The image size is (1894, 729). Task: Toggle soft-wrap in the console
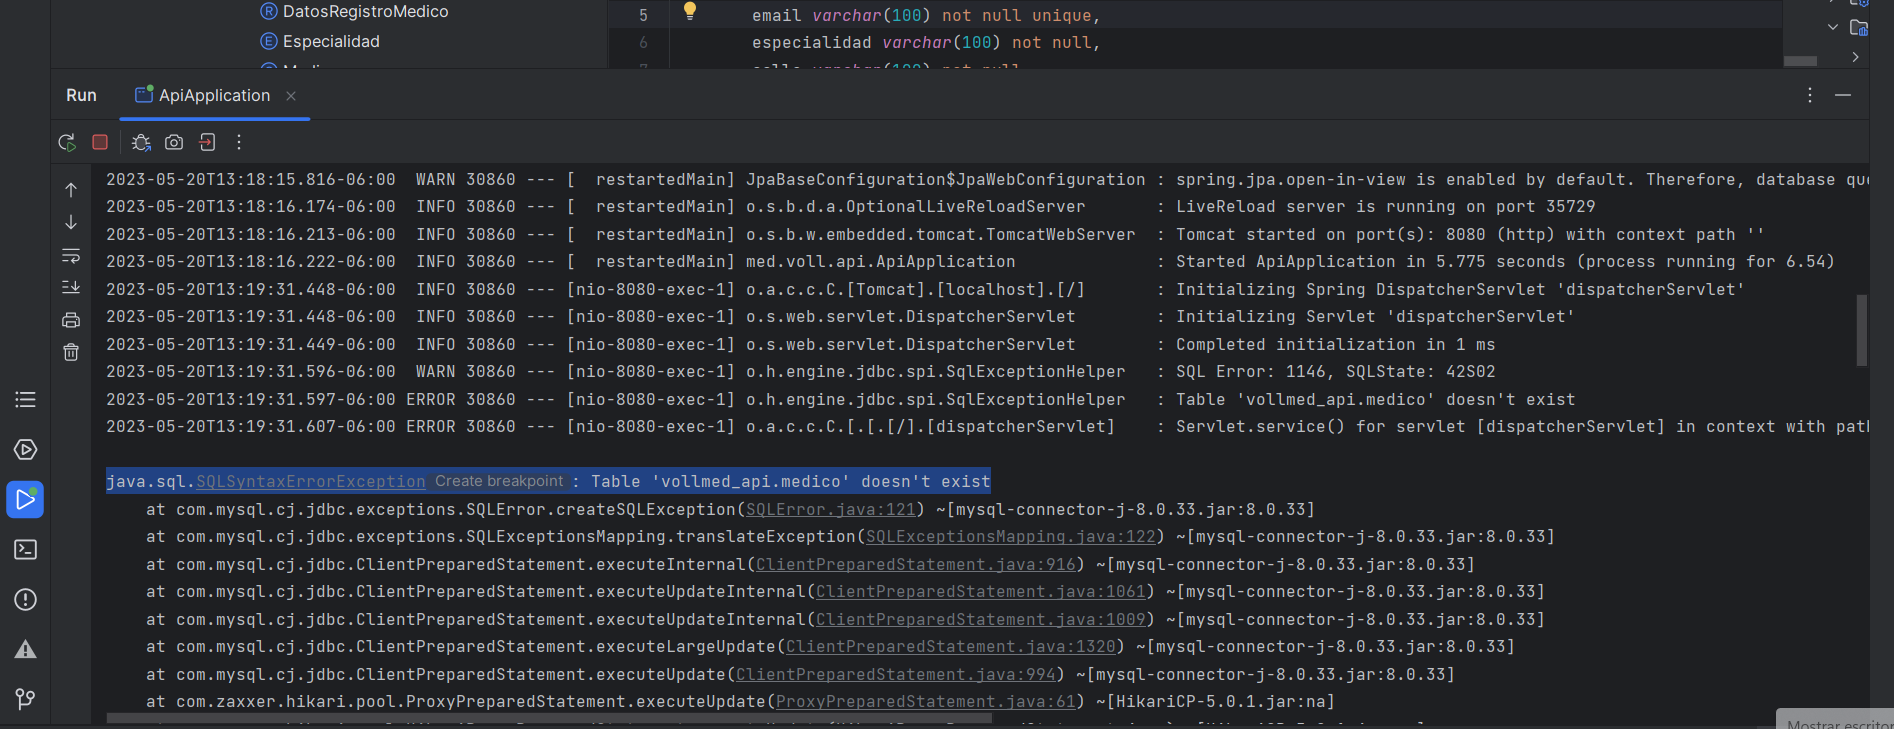coord(71,256)
